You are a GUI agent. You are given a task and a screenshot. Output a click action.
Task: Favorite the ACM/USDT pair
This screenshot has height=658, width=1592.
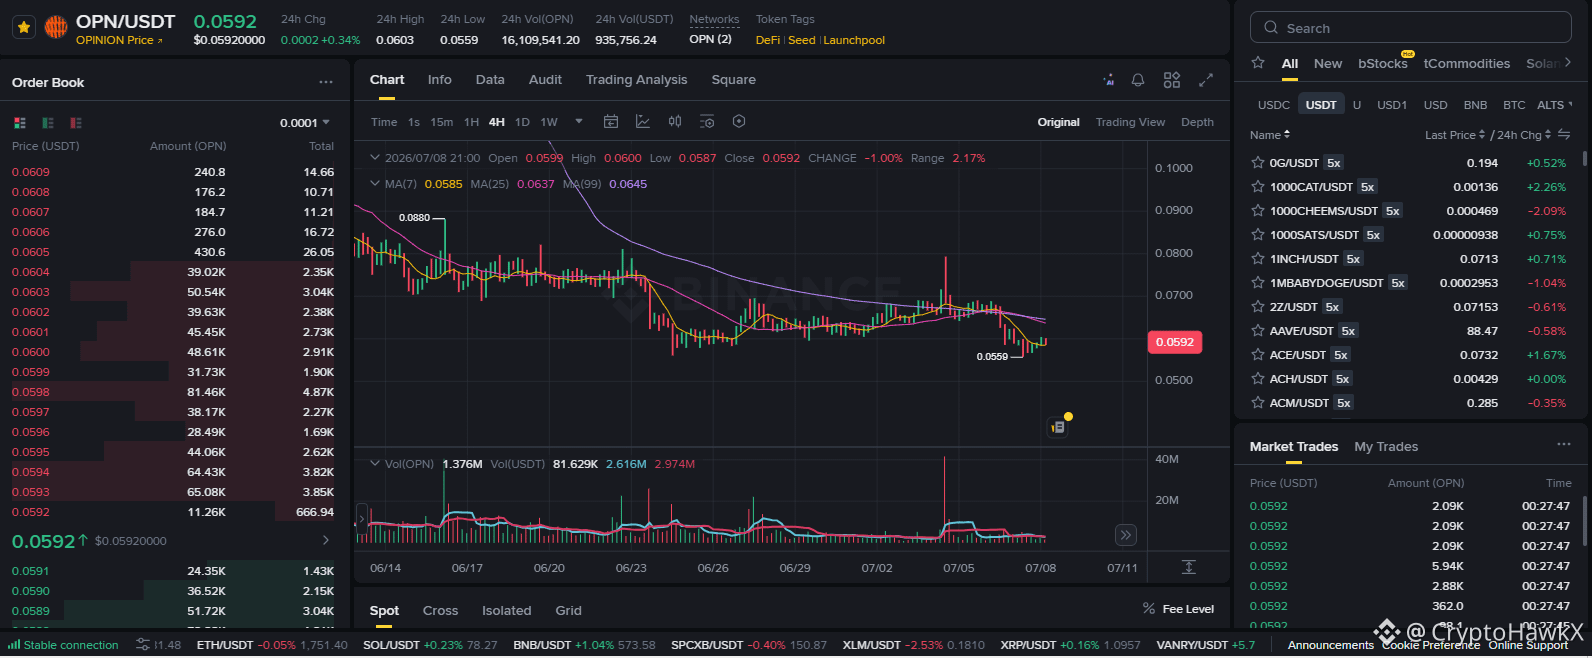tap(1258, 402)
